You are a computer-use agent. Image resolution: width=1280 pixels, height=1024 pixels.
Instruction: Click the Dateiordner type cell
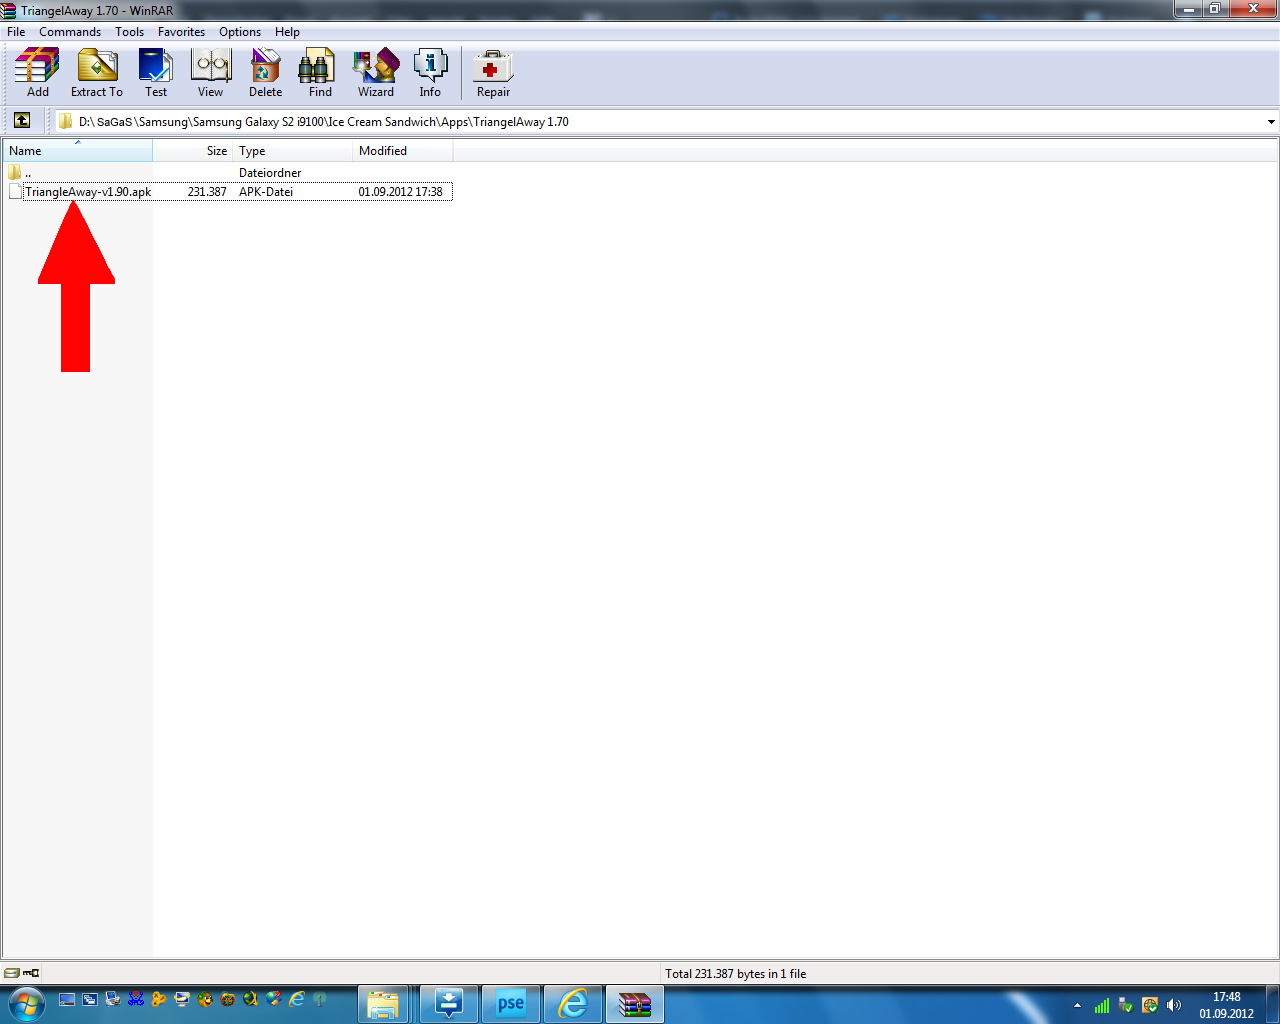270,173
